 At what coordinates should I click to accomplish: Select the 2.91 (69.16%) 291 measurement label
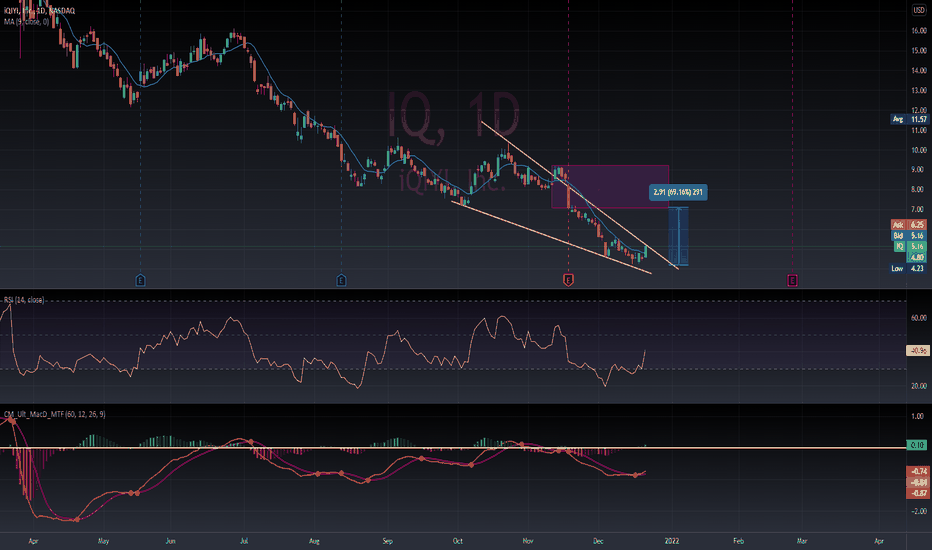[x=678, y=192]
